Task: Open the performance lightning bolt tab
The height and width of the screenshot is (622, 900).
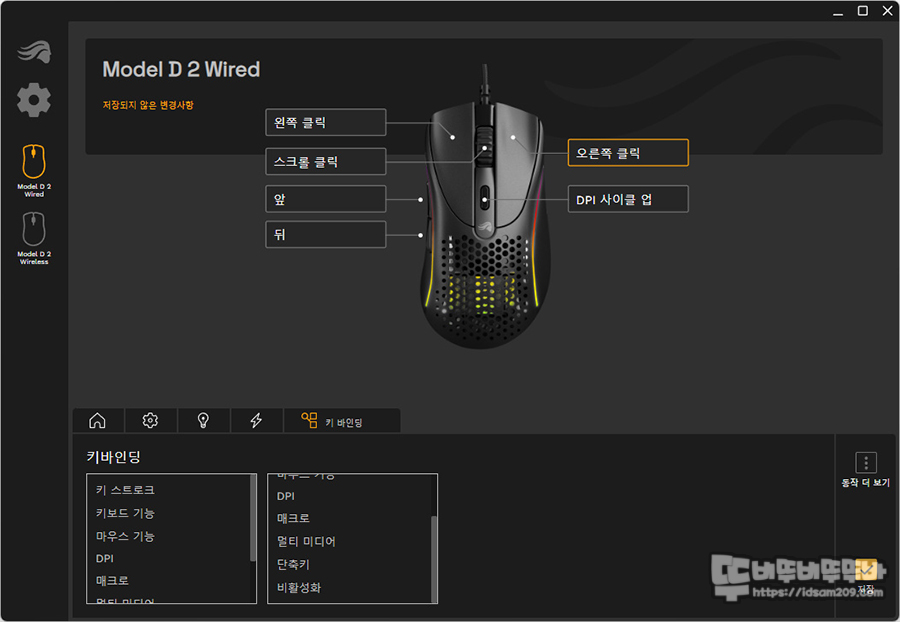Action: [x=256, y=421]
